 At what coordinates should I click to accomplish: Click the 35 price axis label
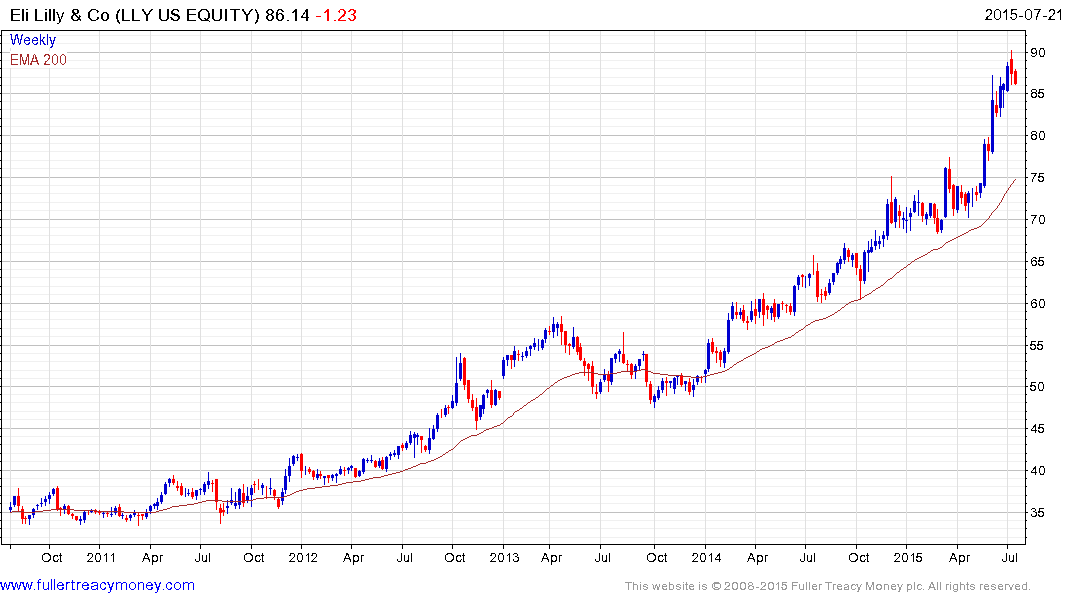(1037, 512)
